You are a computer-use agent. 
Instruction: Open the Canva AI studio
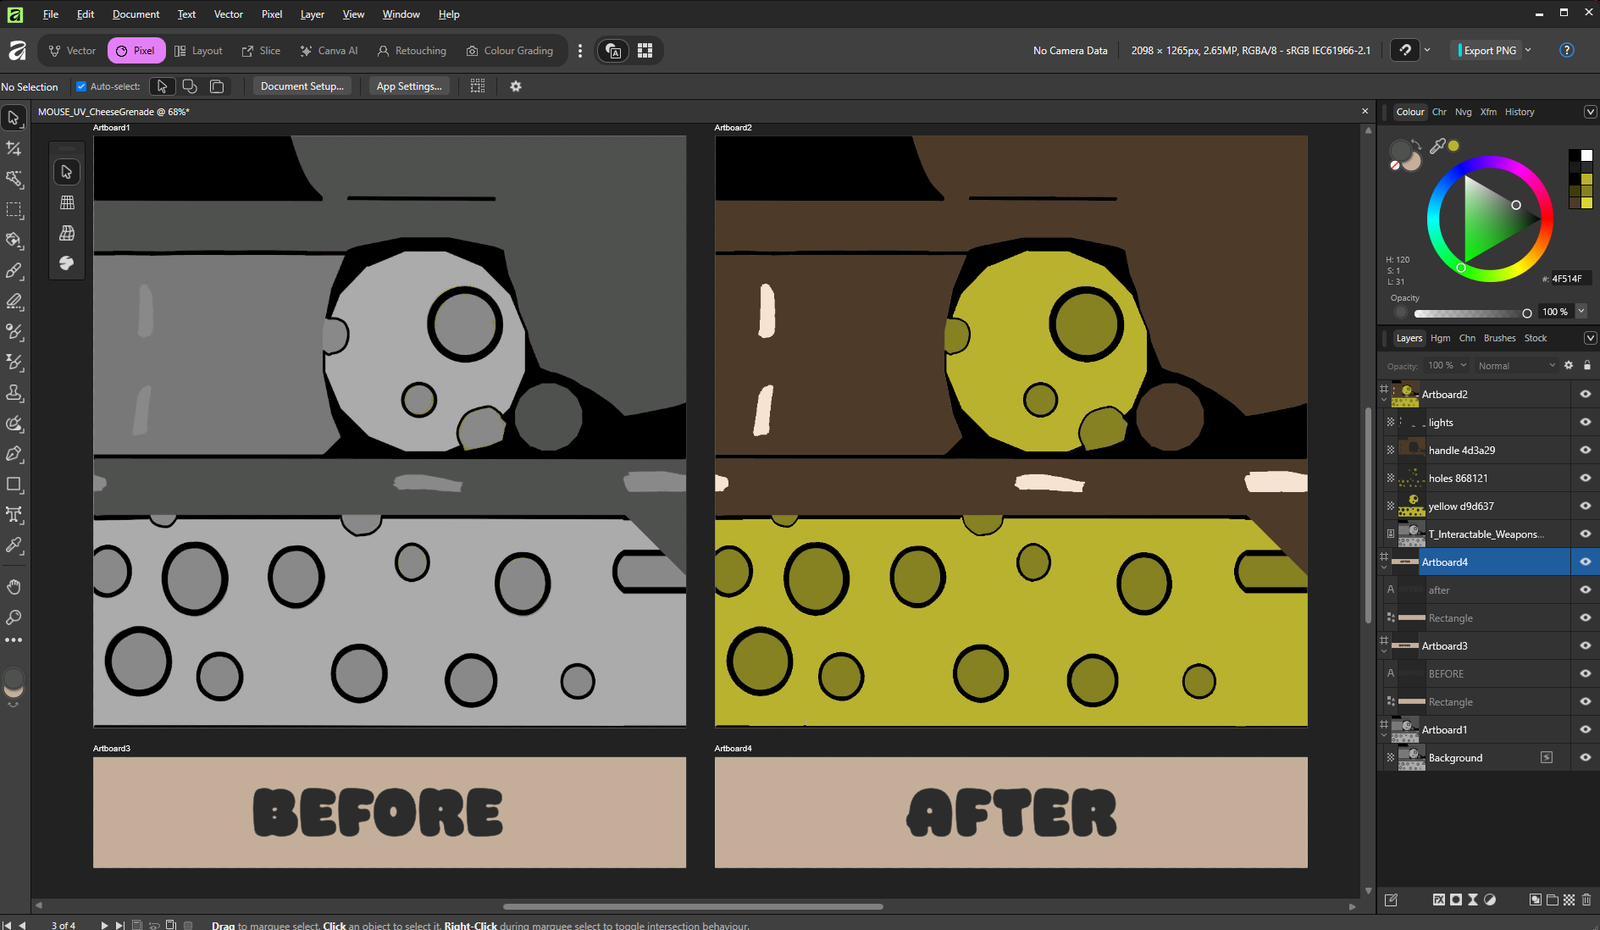pos(329,50)
